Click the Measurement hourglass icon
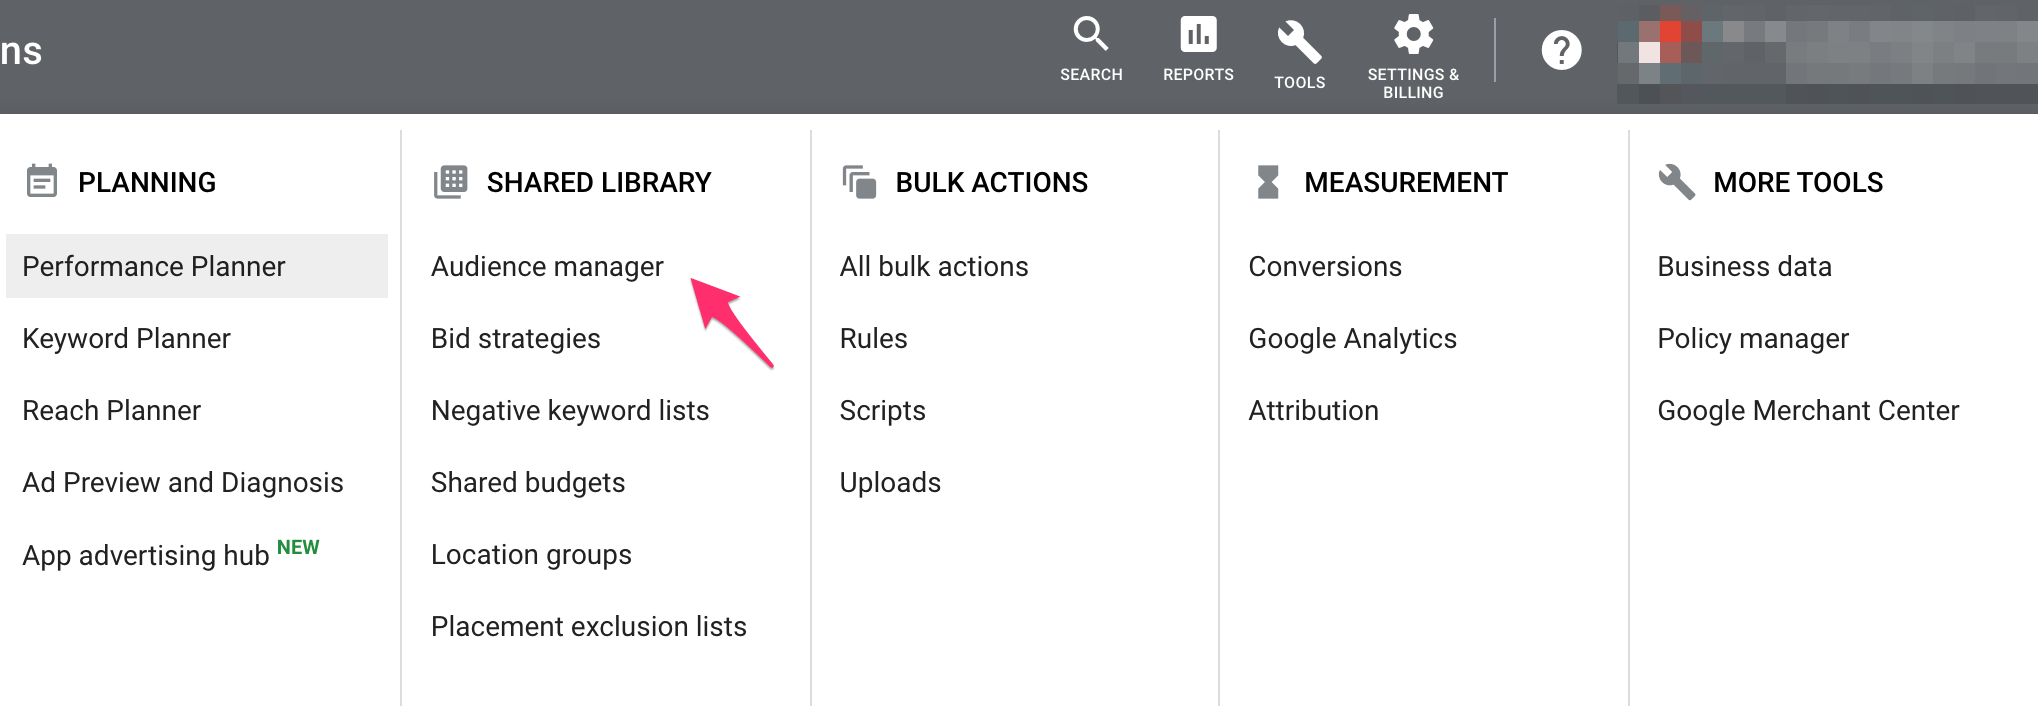 point(1268,182)
